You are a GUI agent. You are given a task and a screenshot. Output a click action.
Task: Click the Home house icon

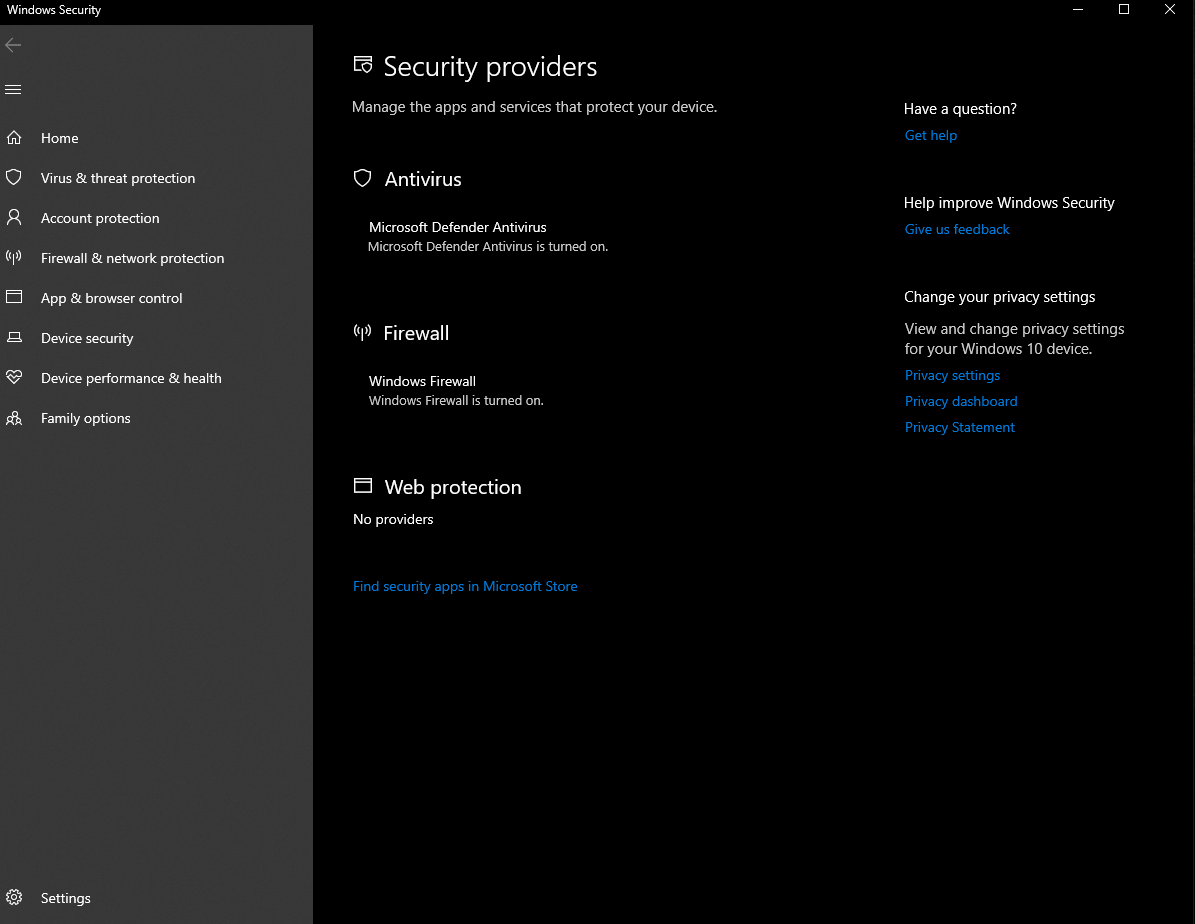pyautogui.click(x=14, y=138)
